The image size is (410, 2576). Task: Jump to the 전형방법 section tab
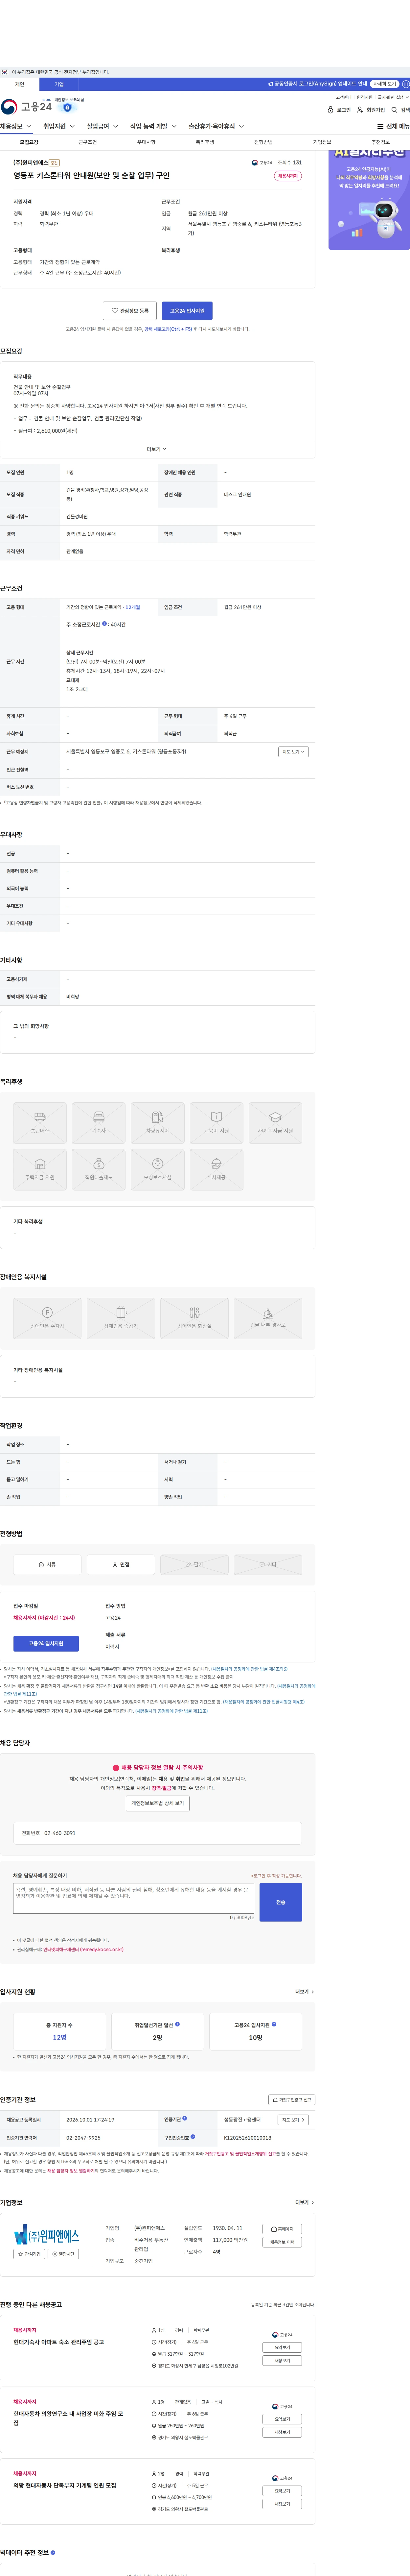point(263,142)
